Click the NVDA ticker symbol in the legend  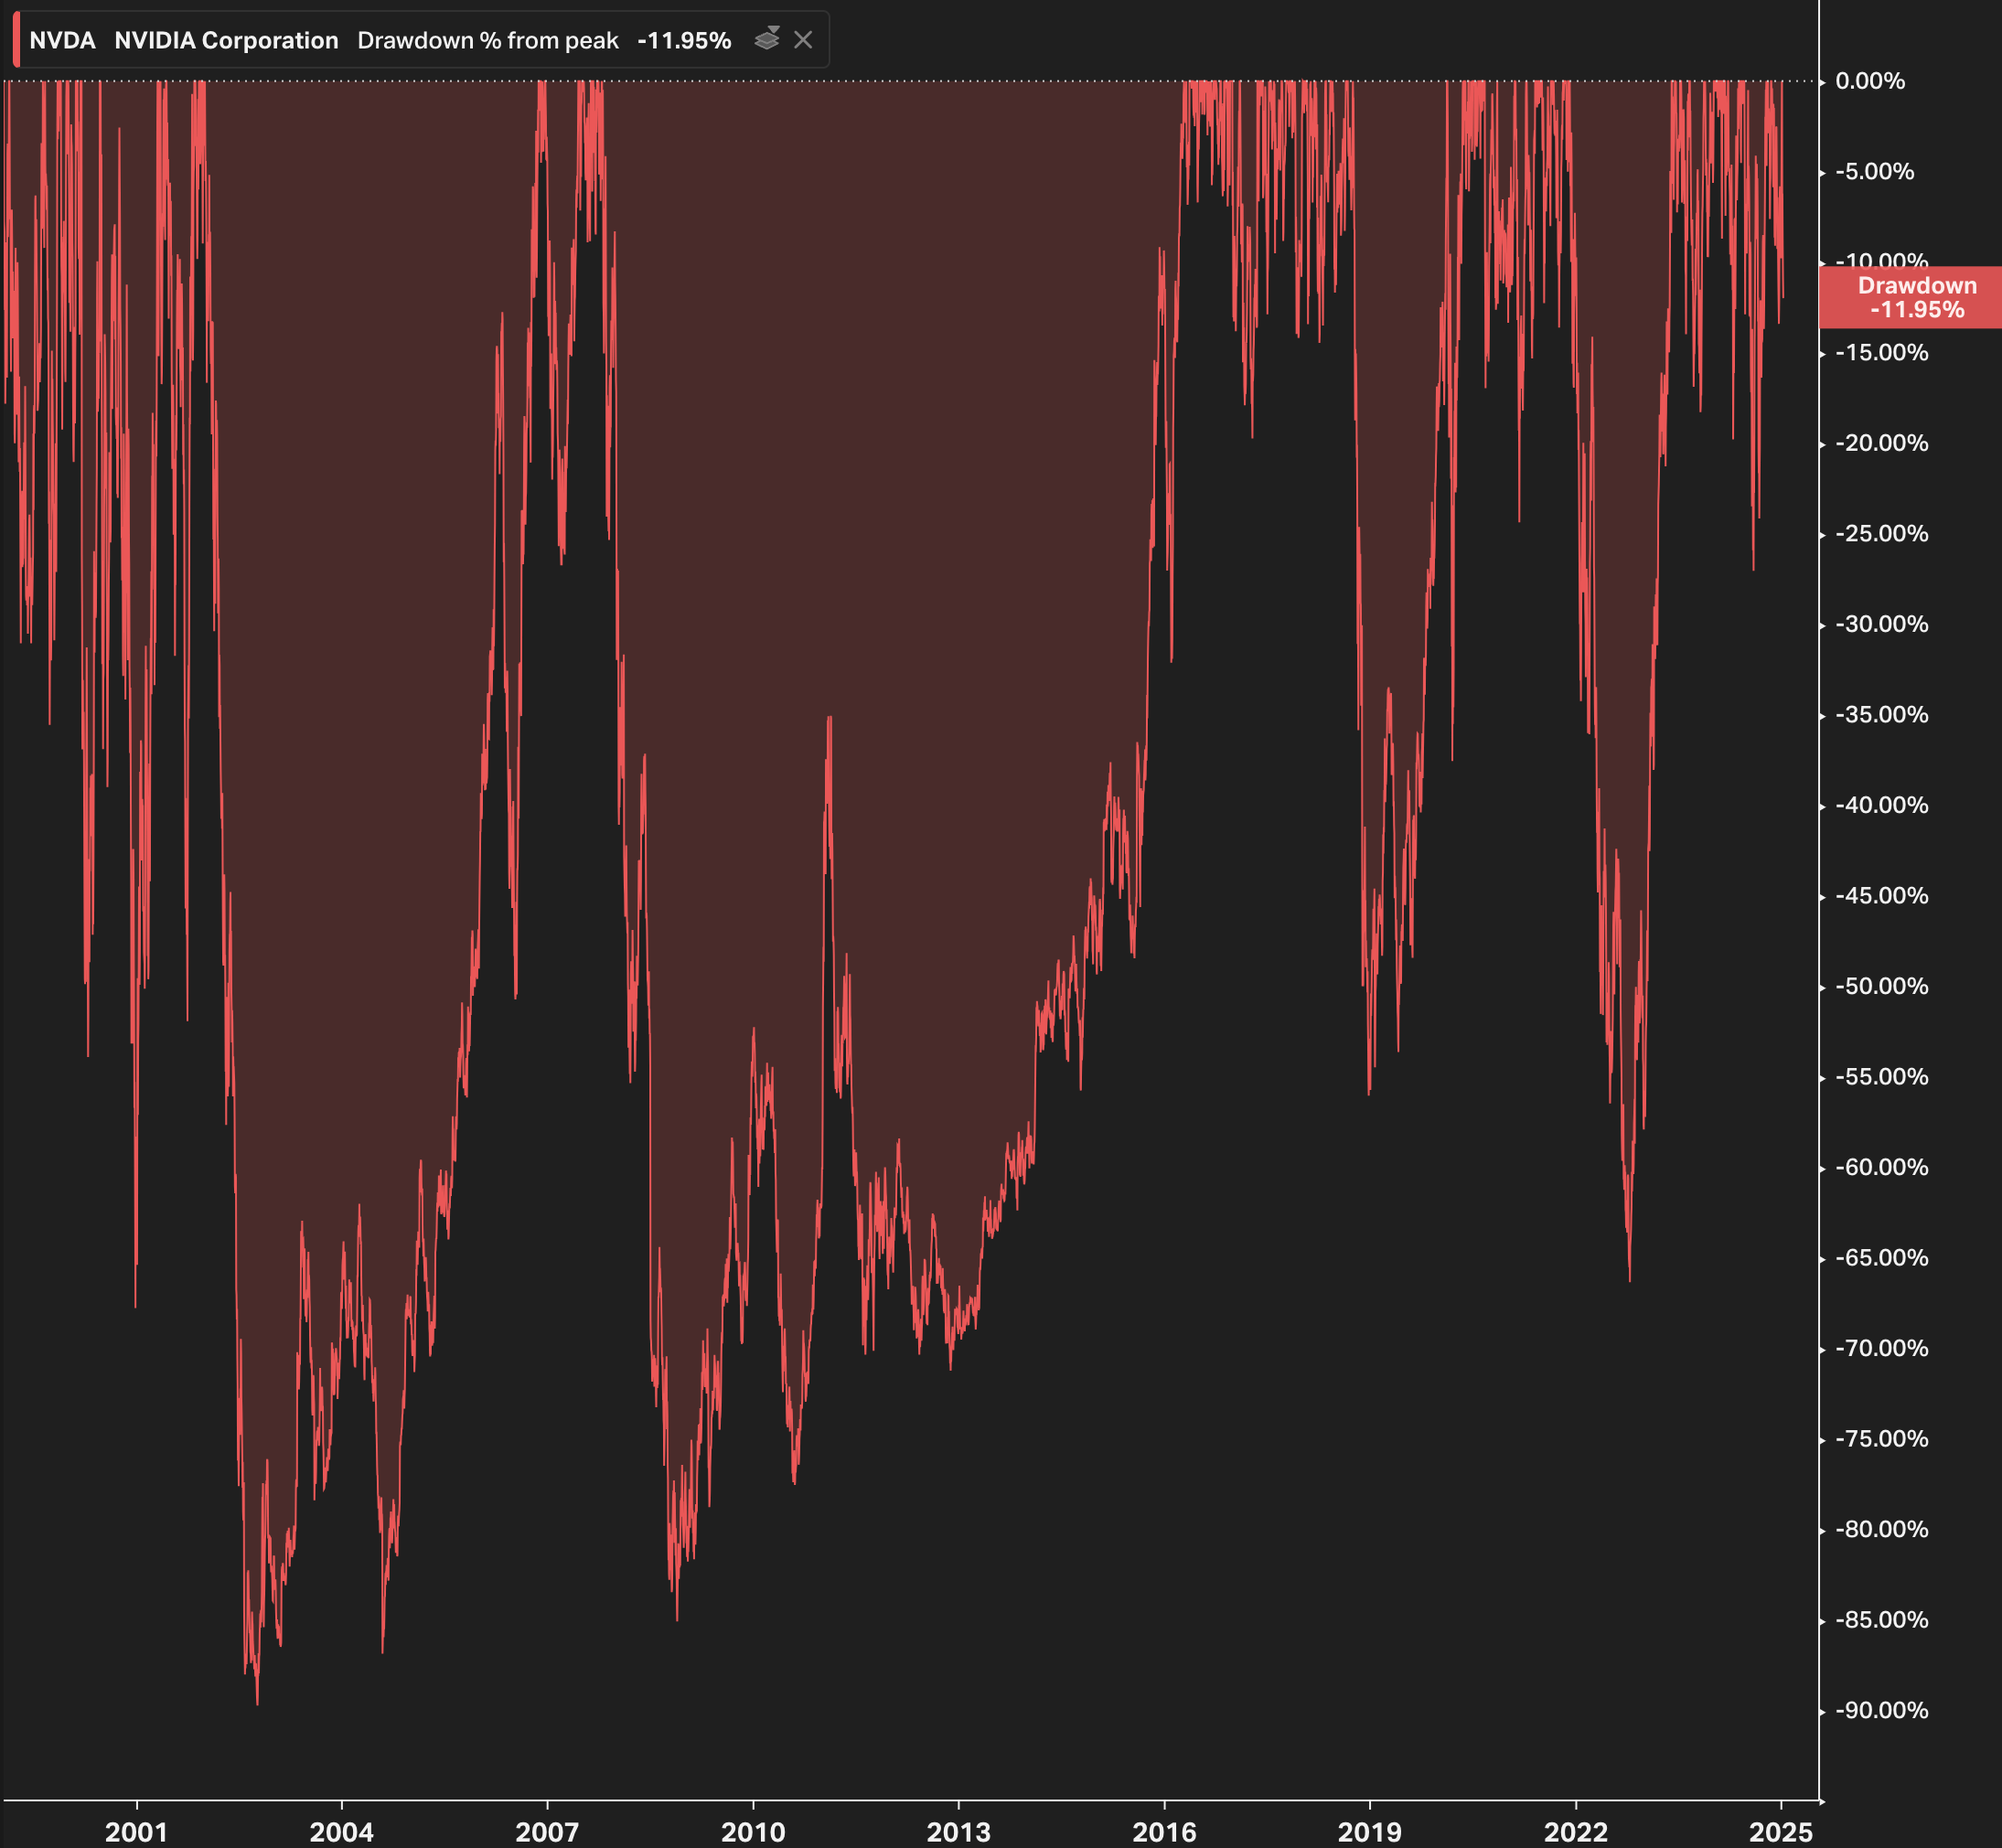tap(62, 41)
